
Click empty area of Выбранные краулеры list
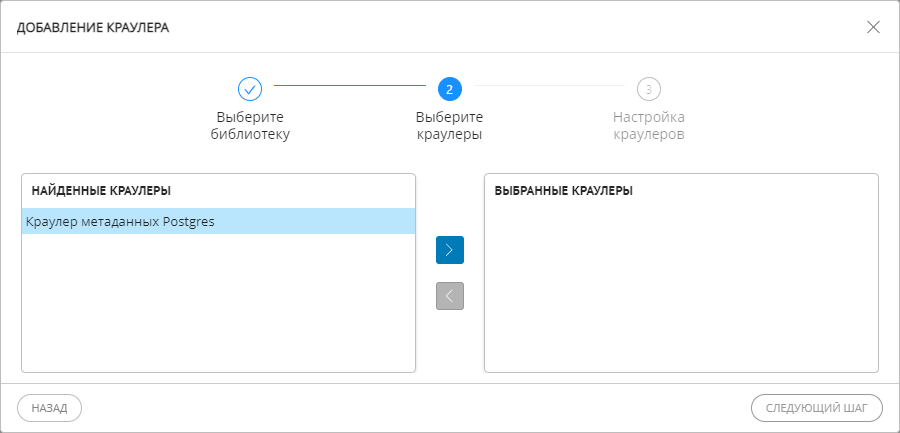click(680, 290)
